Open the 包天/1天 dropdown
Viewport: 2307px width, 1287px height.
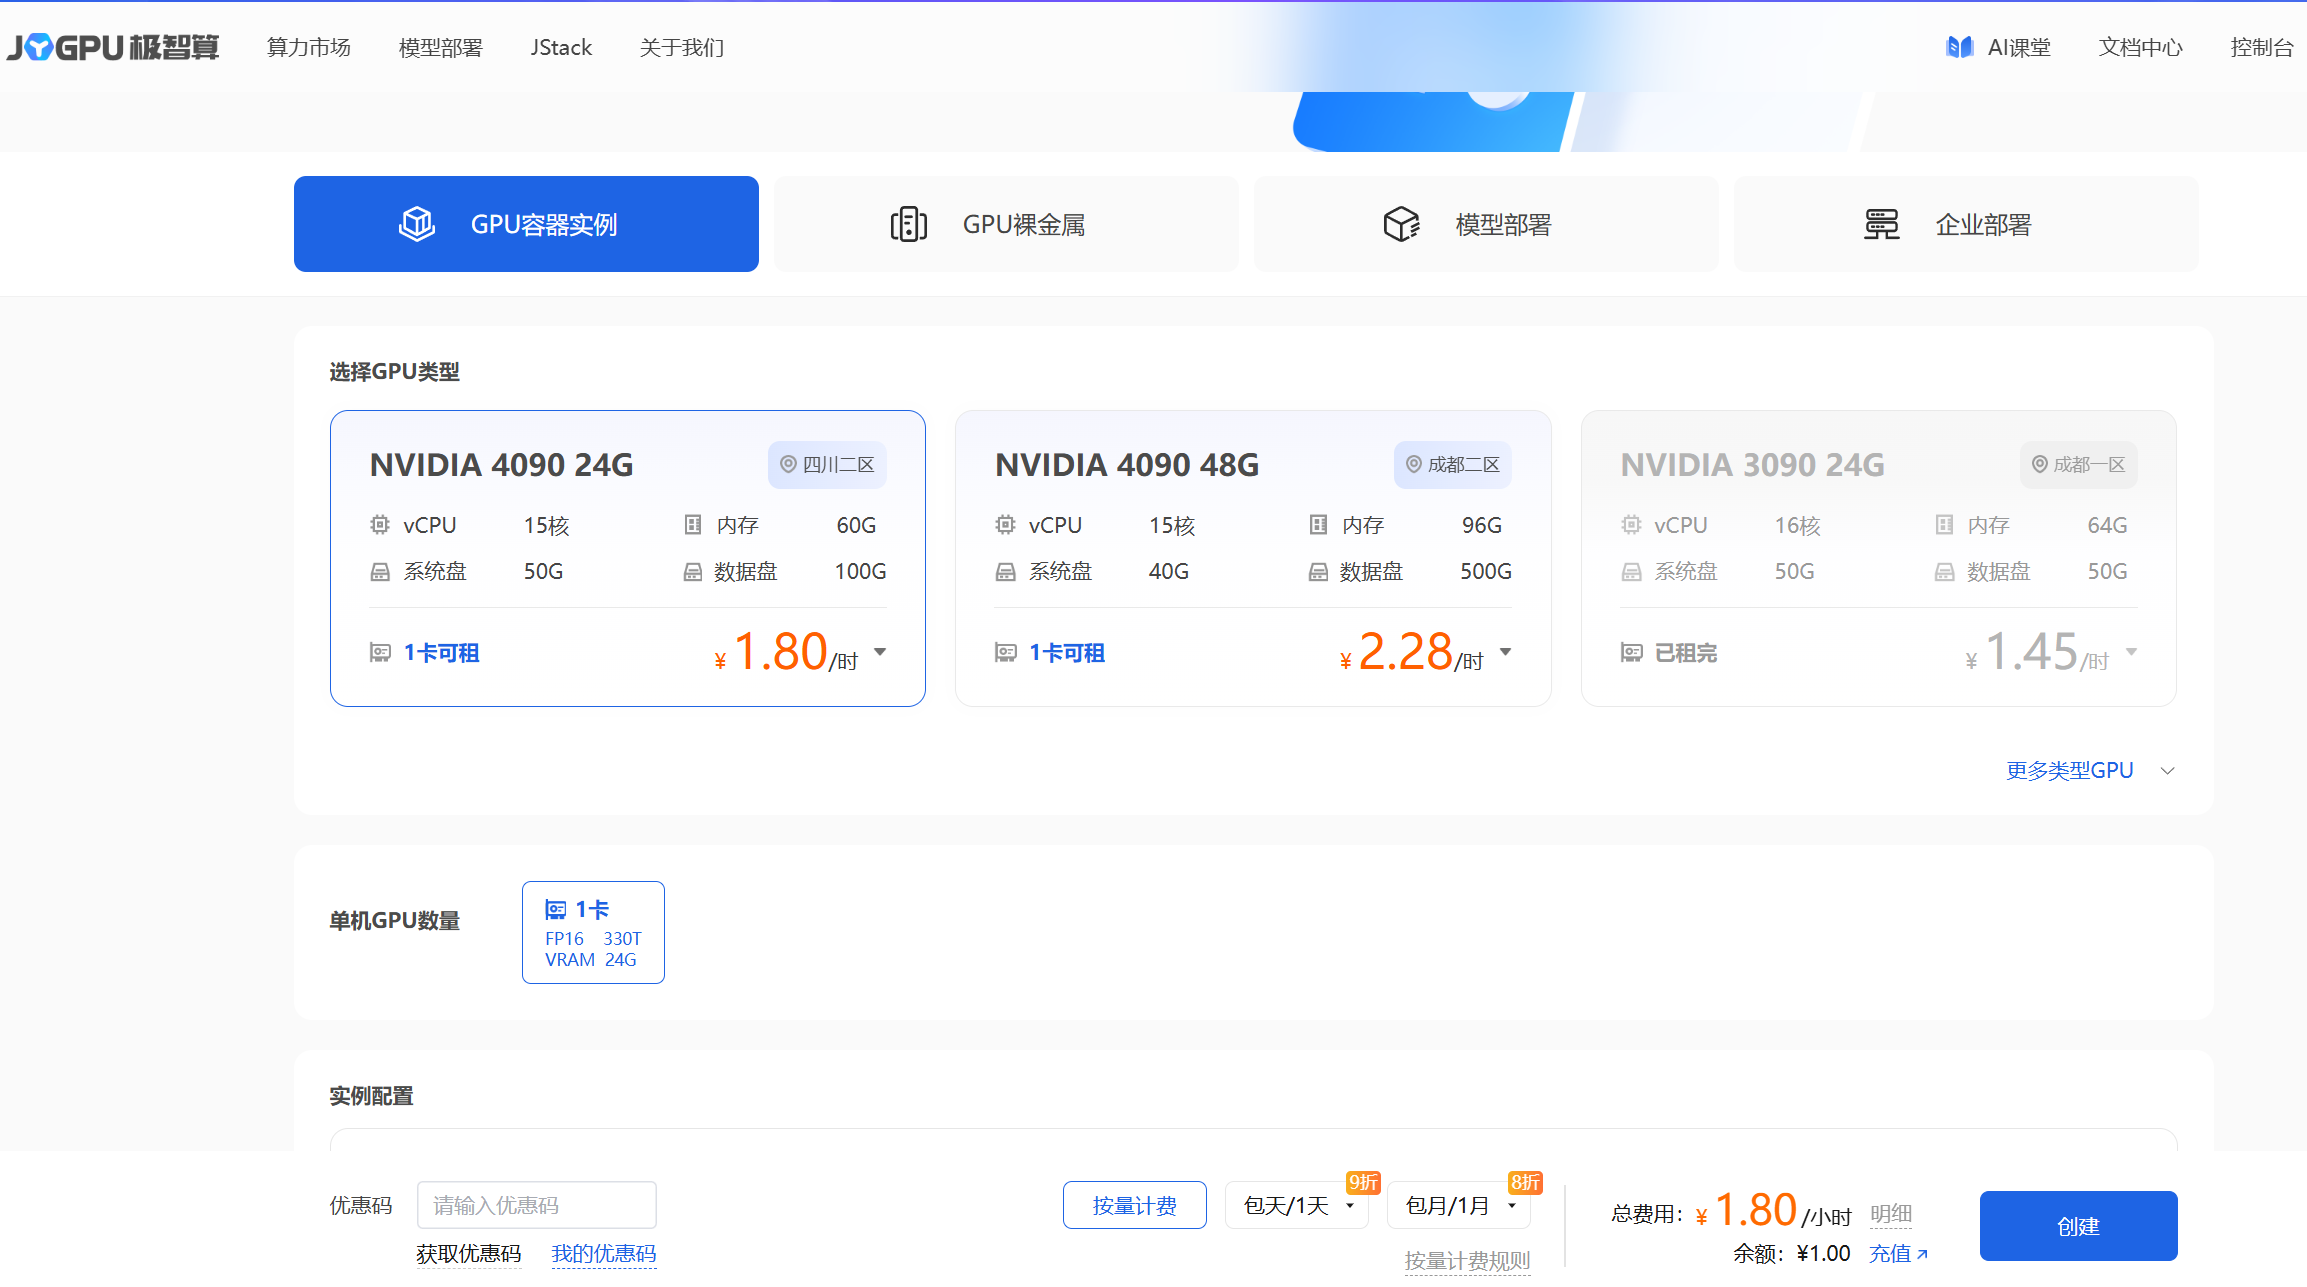[x=1296, y=1205]
